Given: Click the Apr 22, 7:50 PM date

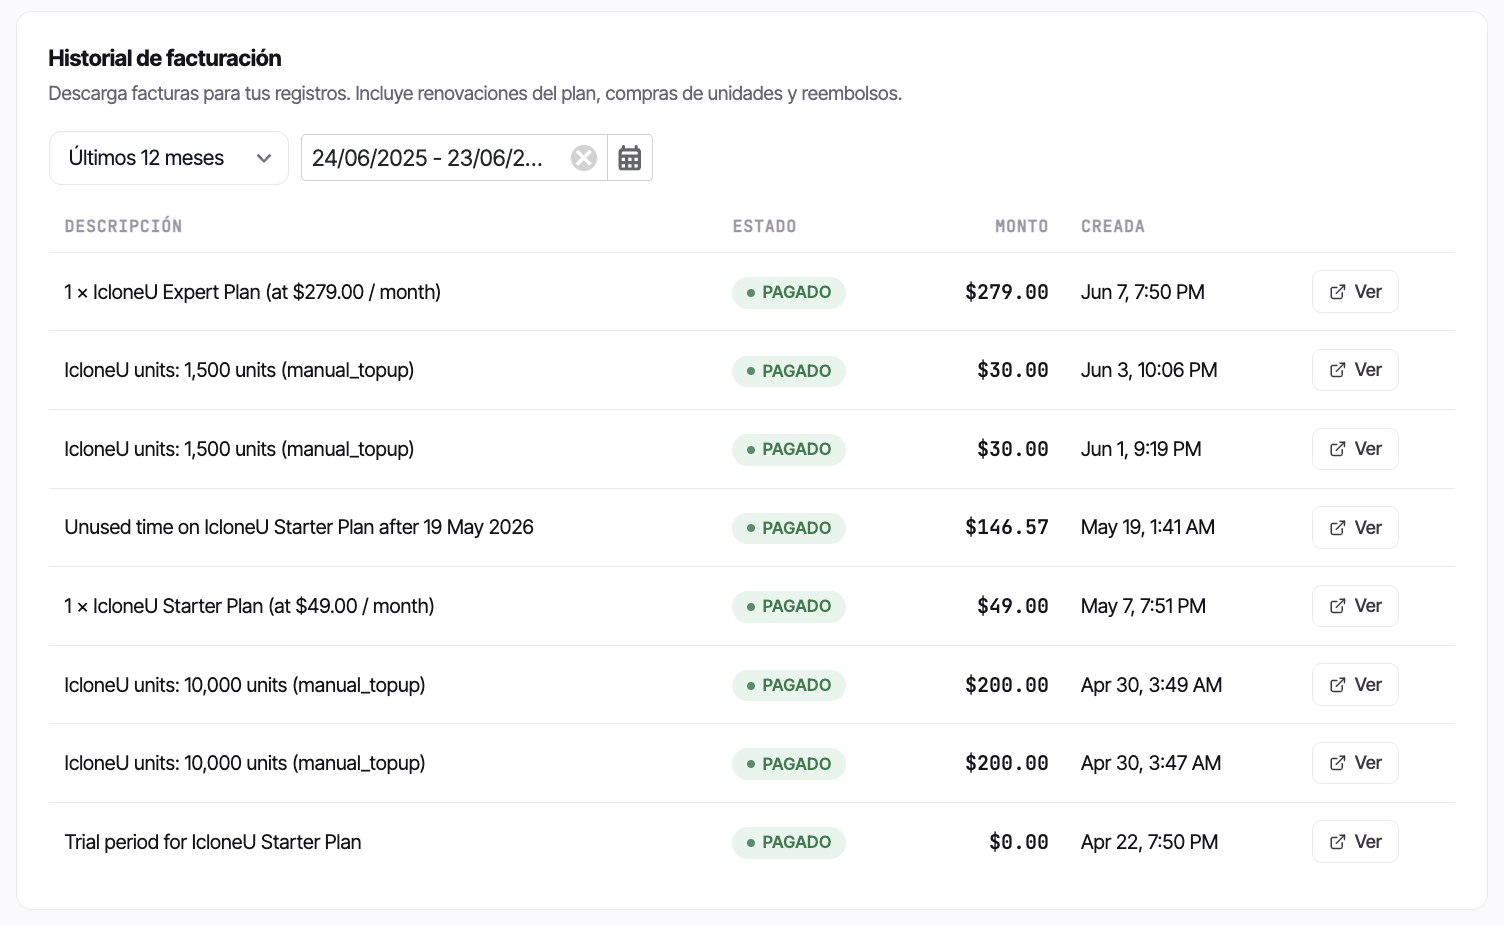Looking at the screenshot, I should coord(1150,842).
